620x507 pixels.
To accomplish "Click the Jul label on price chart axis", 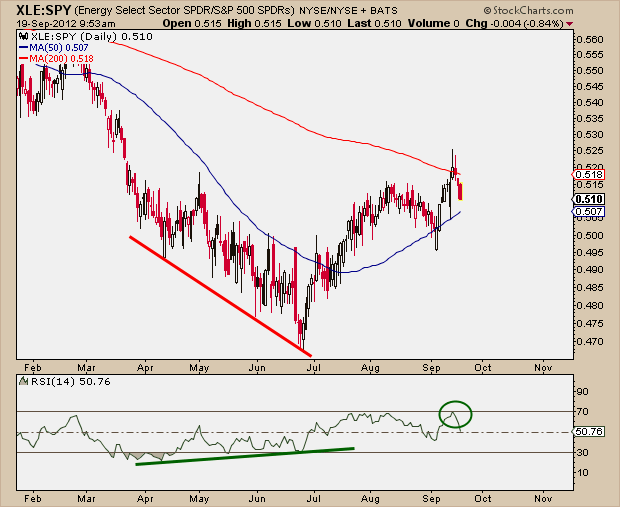I will pyautogui.click(x=314, y=368).
